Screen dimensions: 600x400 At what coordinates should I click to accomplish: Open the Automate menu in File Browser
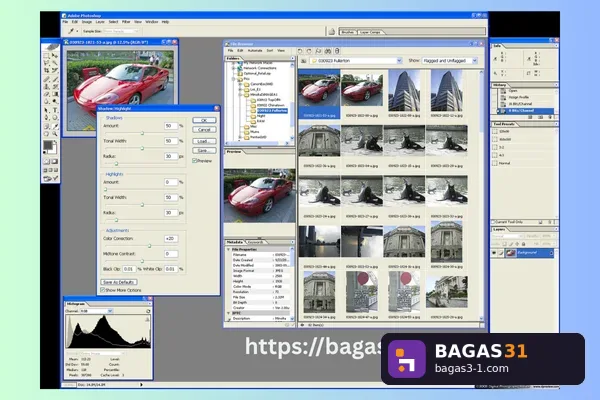(255, 51)
